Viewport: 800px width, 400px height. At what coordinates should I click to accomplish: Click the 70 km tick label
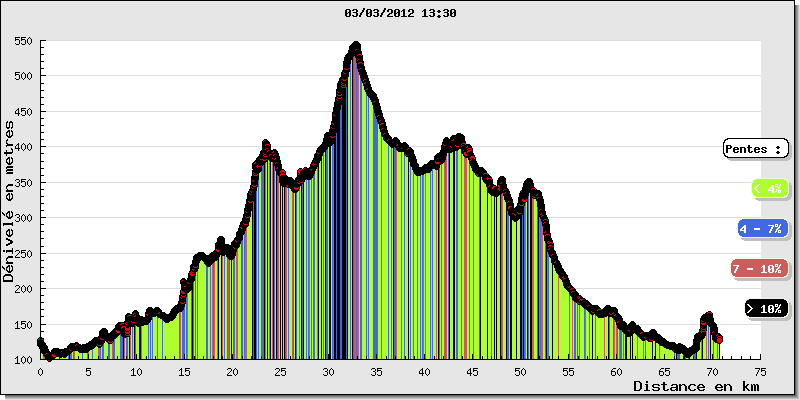[x=712, y=371]
